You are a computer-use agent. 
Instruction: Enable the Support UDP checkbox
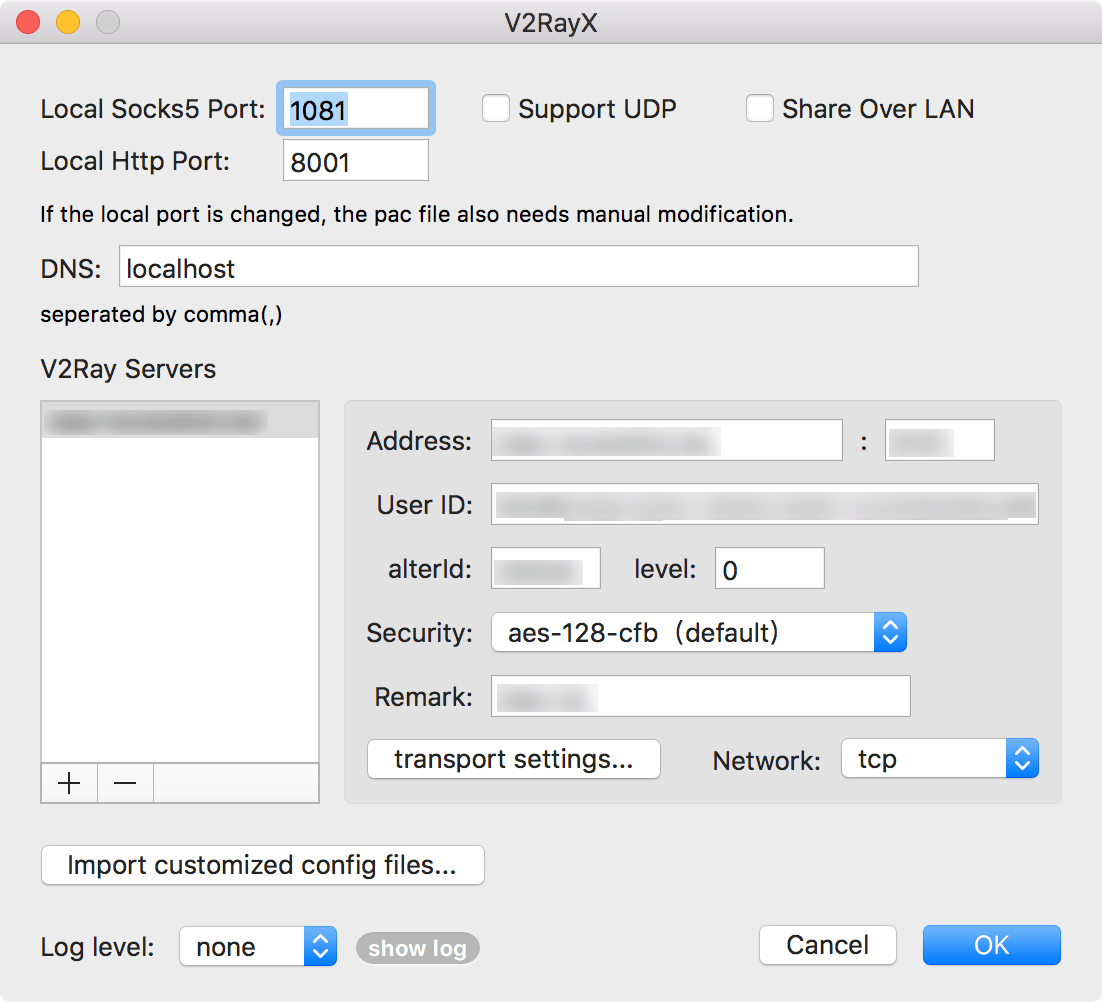pyautogui.click(x=496, y=108)
